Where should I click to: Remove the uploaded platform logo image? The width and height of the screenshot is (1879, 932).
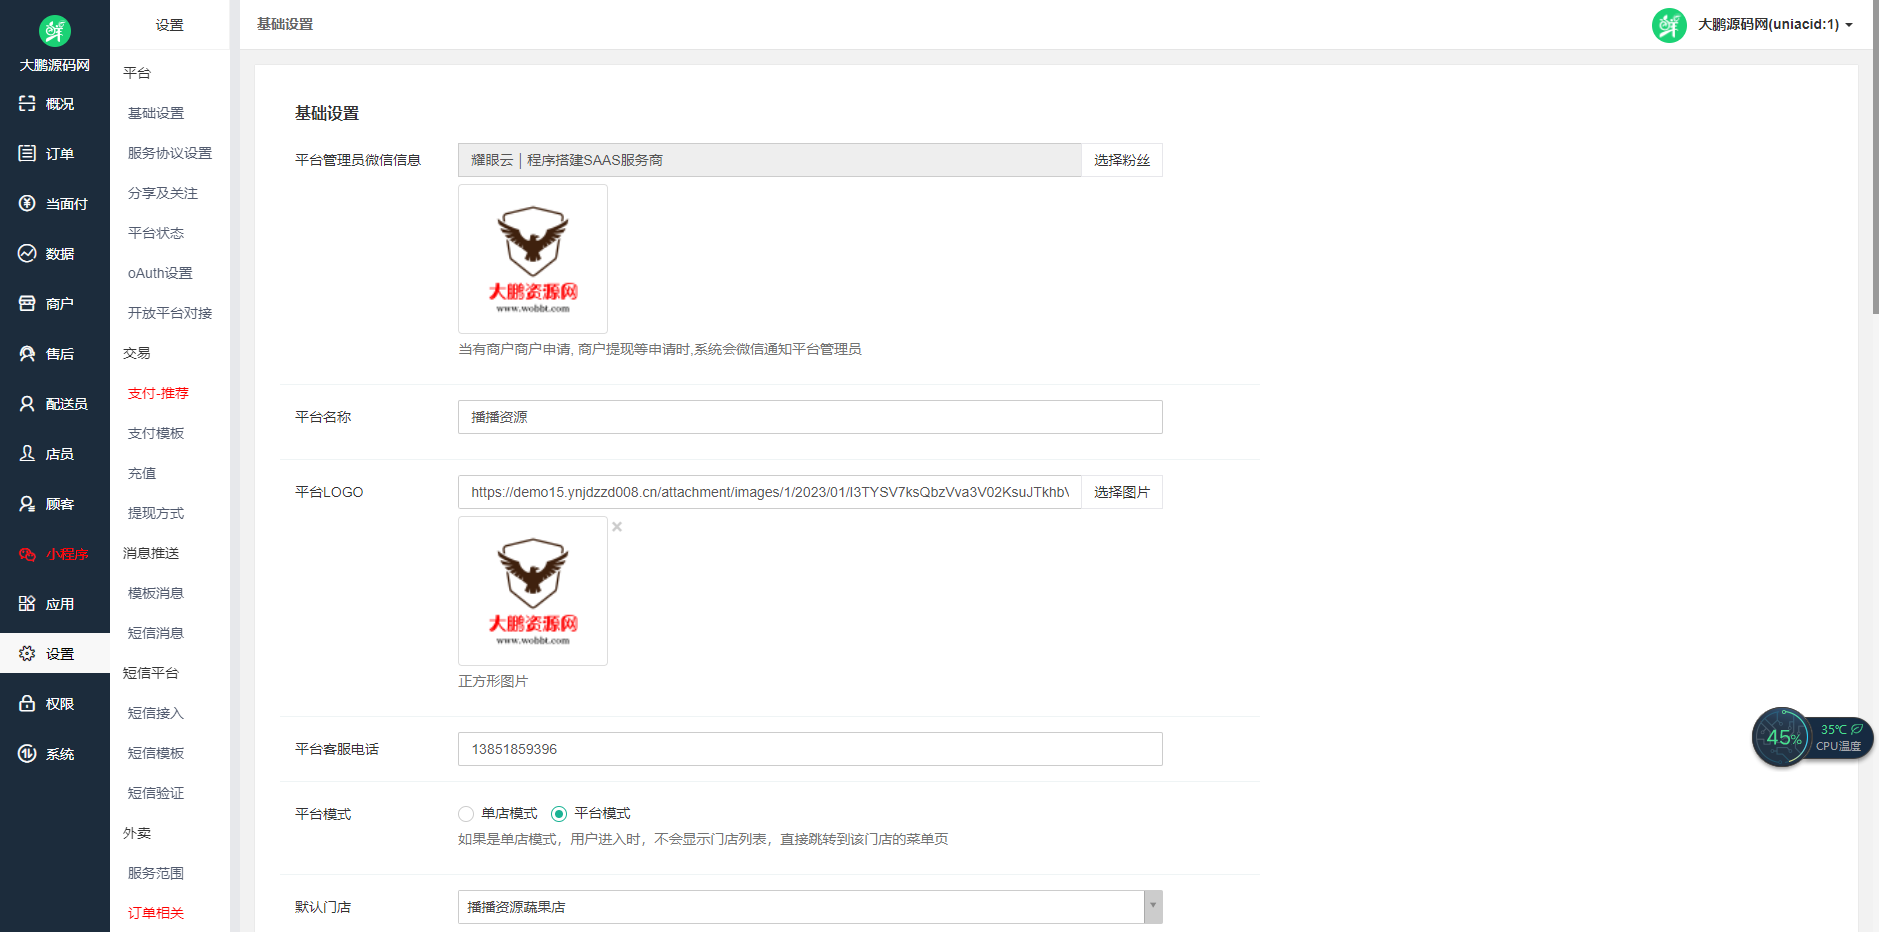[616, 526]
